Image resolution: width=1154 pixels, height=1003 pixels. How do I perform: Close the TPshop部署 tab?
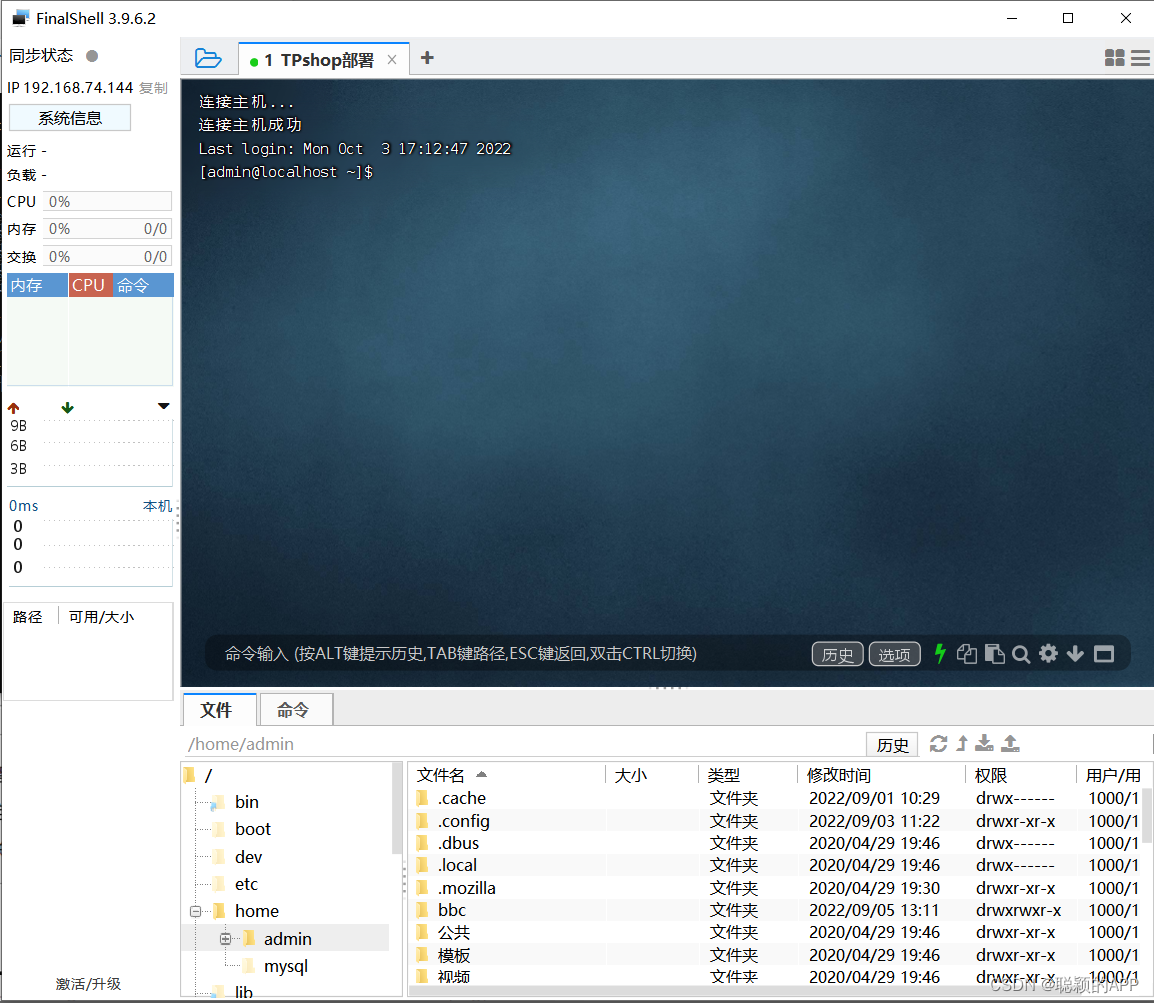tap(392, 60)
